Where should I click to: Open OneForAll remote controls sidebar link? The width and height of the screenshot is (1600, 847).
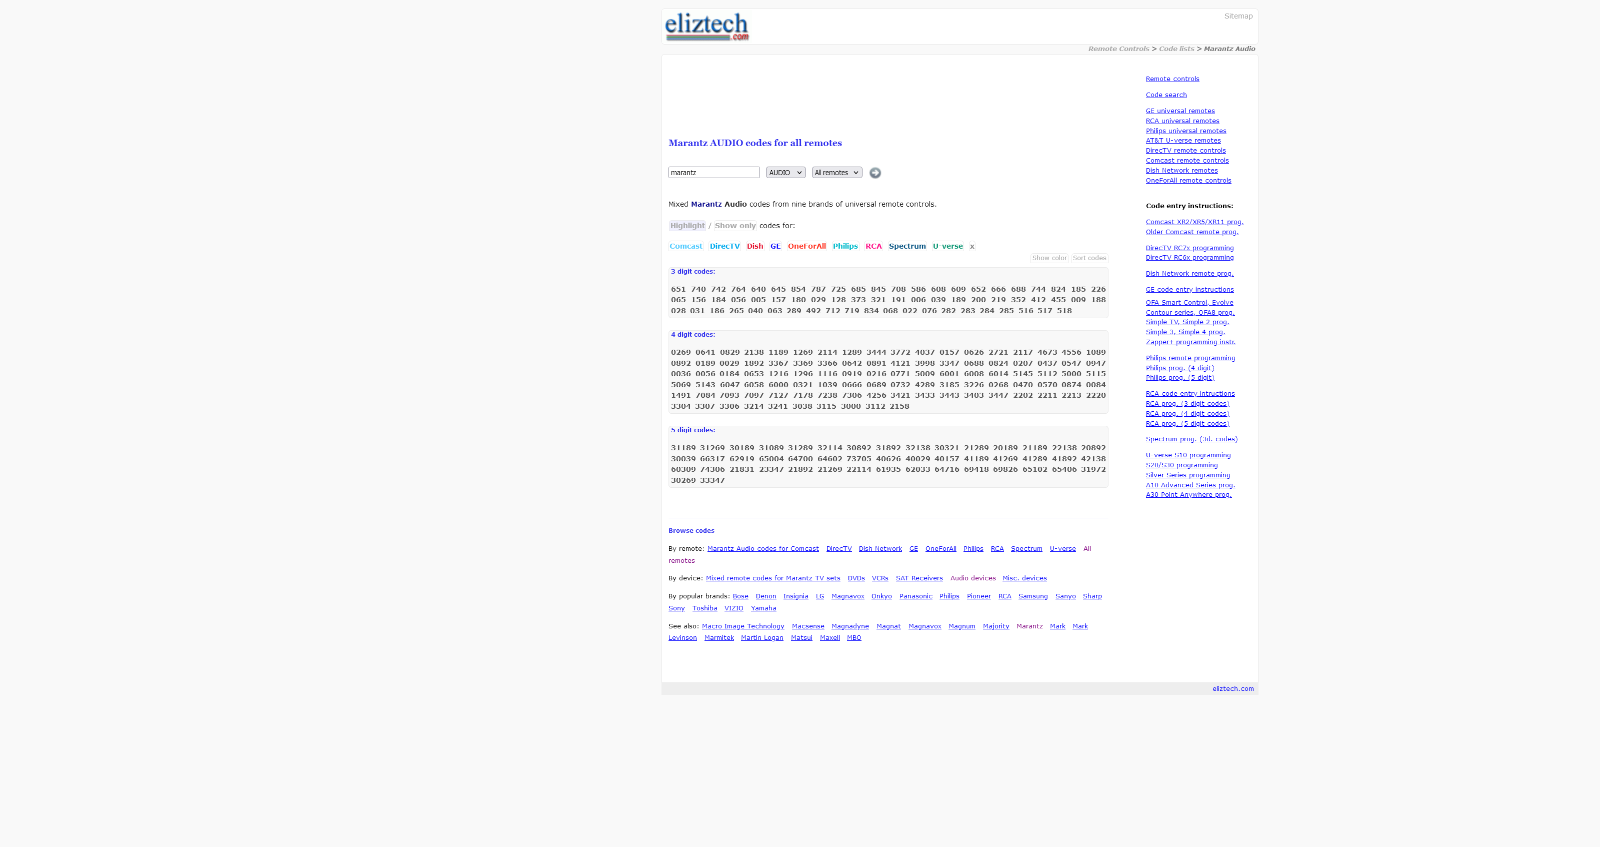(1188, 181)
